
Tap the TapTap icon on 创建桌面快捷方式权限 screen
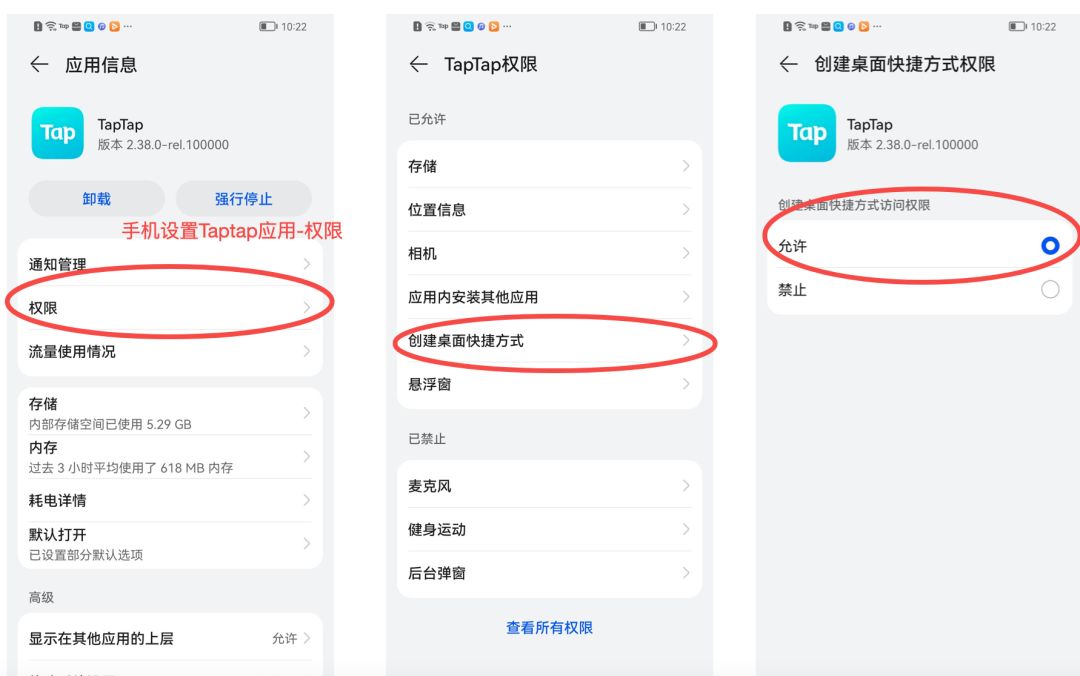807,133
